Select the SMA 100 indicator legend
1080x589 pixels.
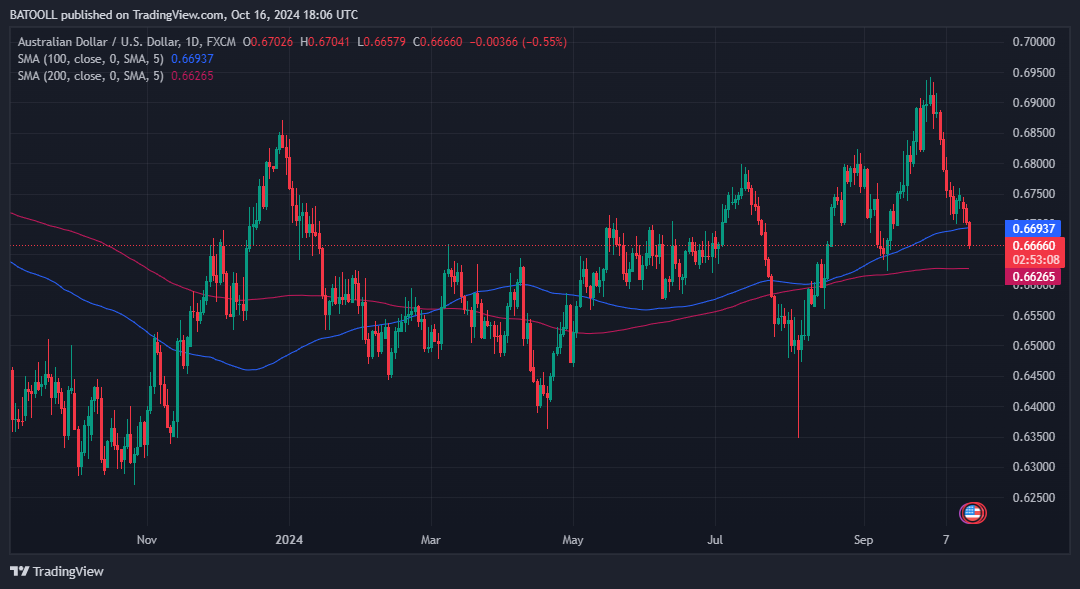point(89,59)
